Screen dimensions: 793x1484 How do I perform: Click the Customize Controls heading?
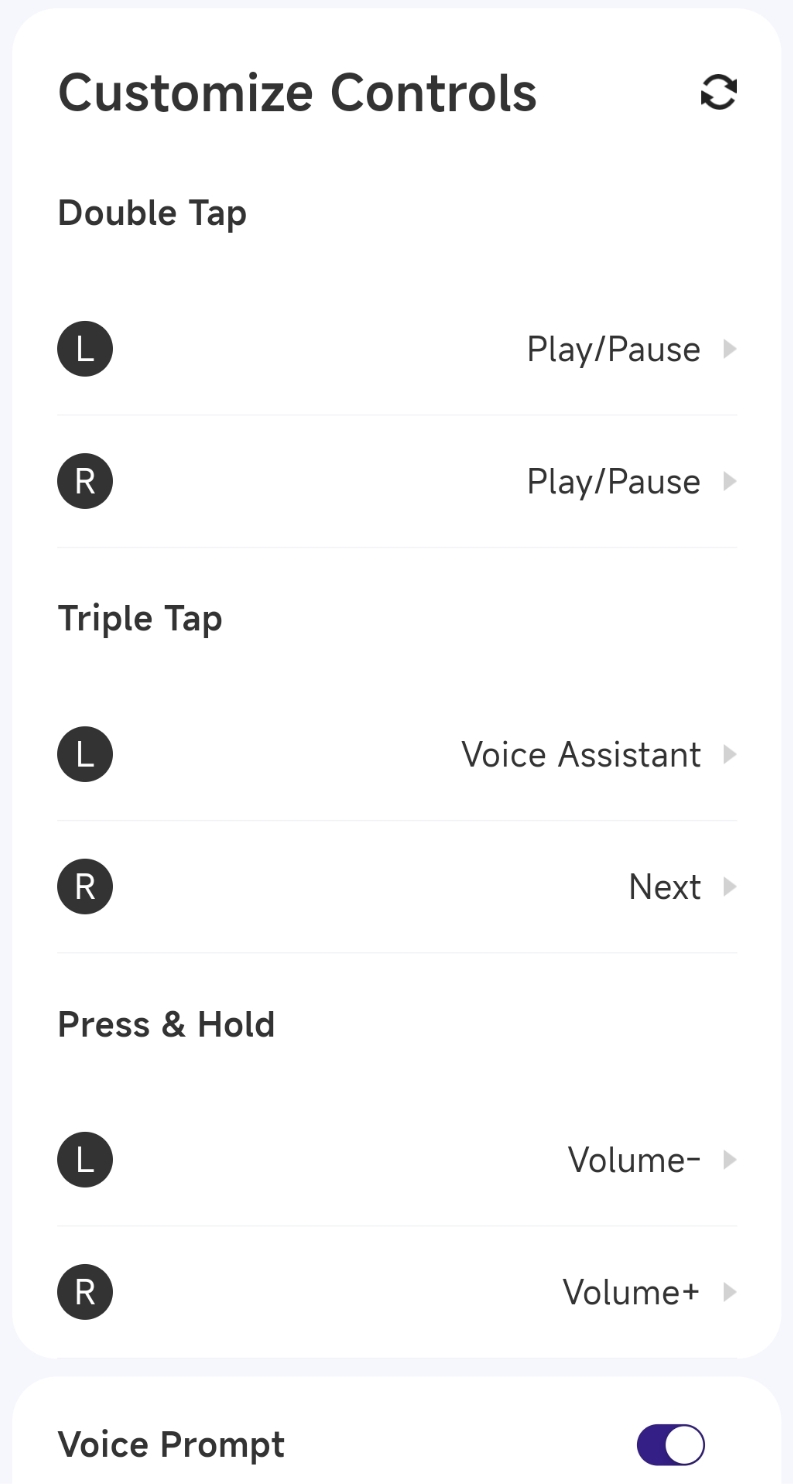(x=297, y=93)
